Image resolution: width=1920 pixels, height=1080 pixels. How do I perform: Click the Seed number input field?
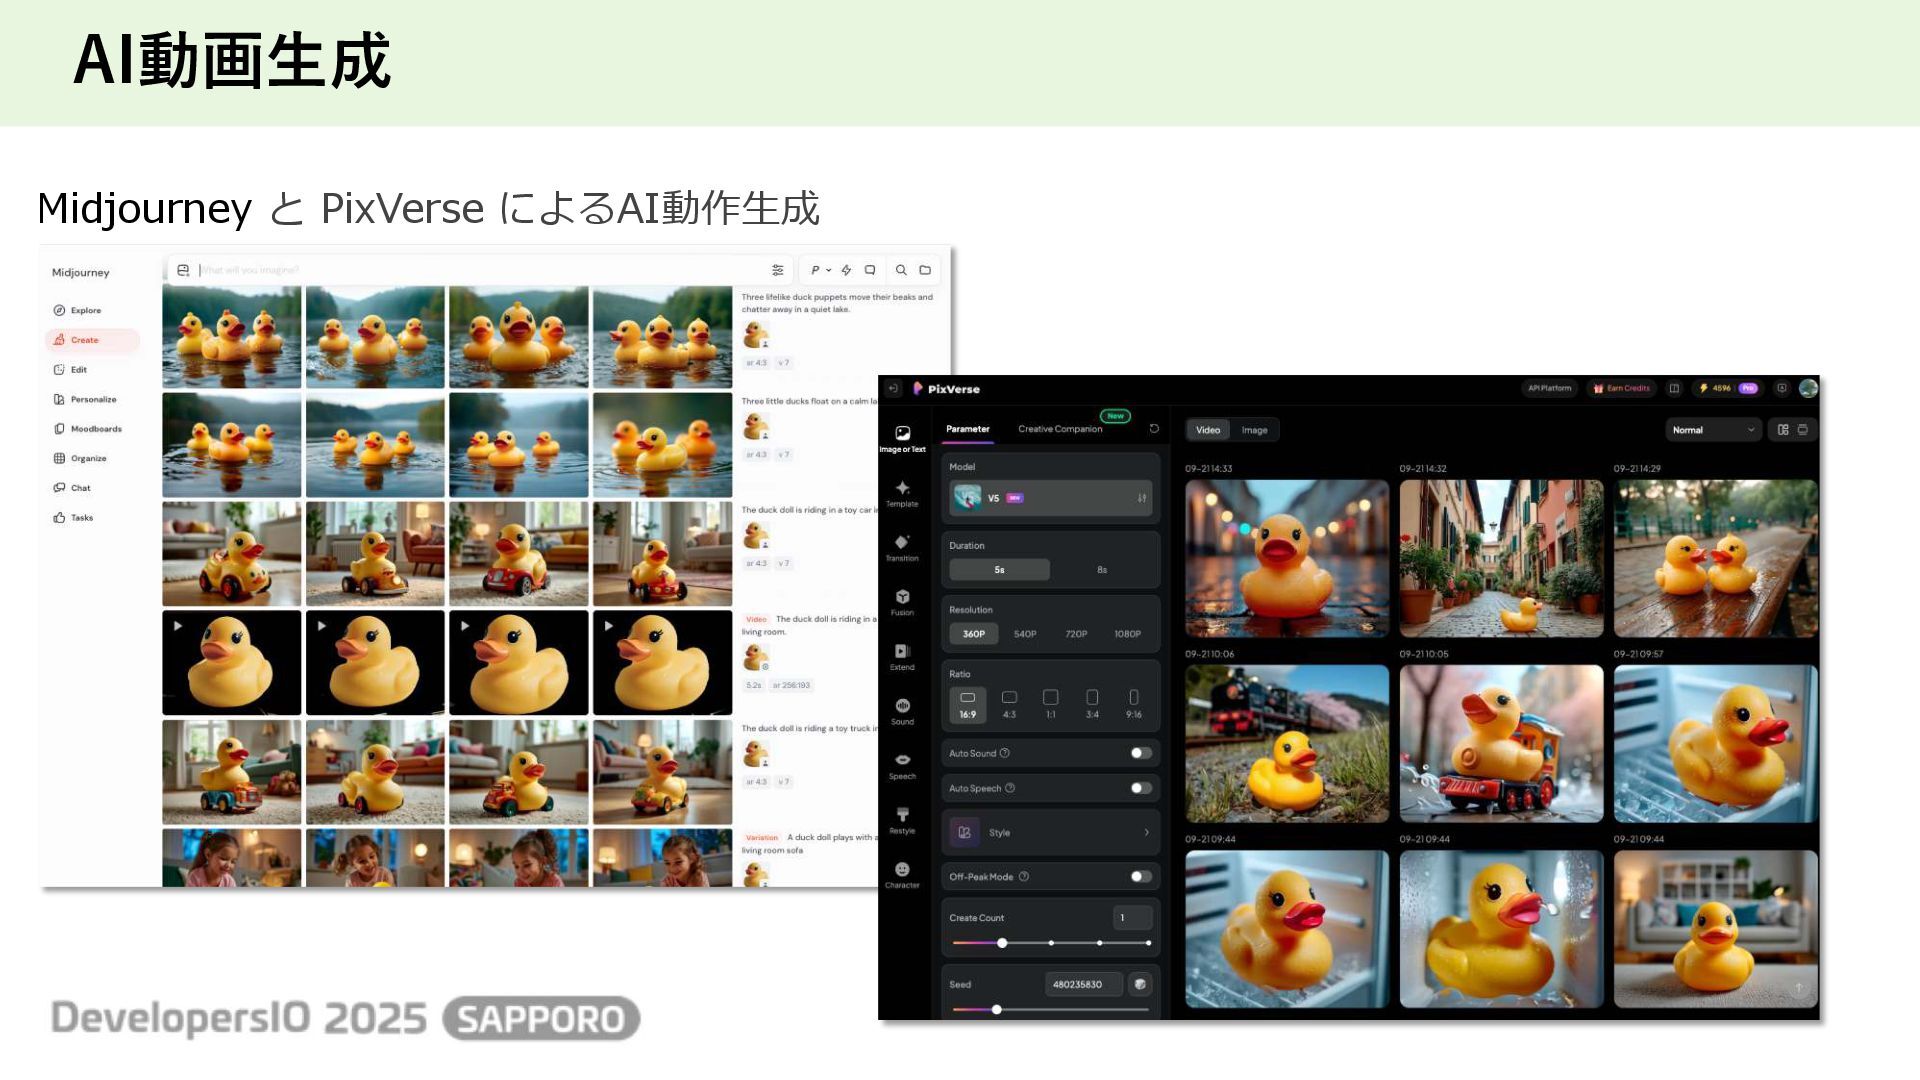tap(1084, 985)
